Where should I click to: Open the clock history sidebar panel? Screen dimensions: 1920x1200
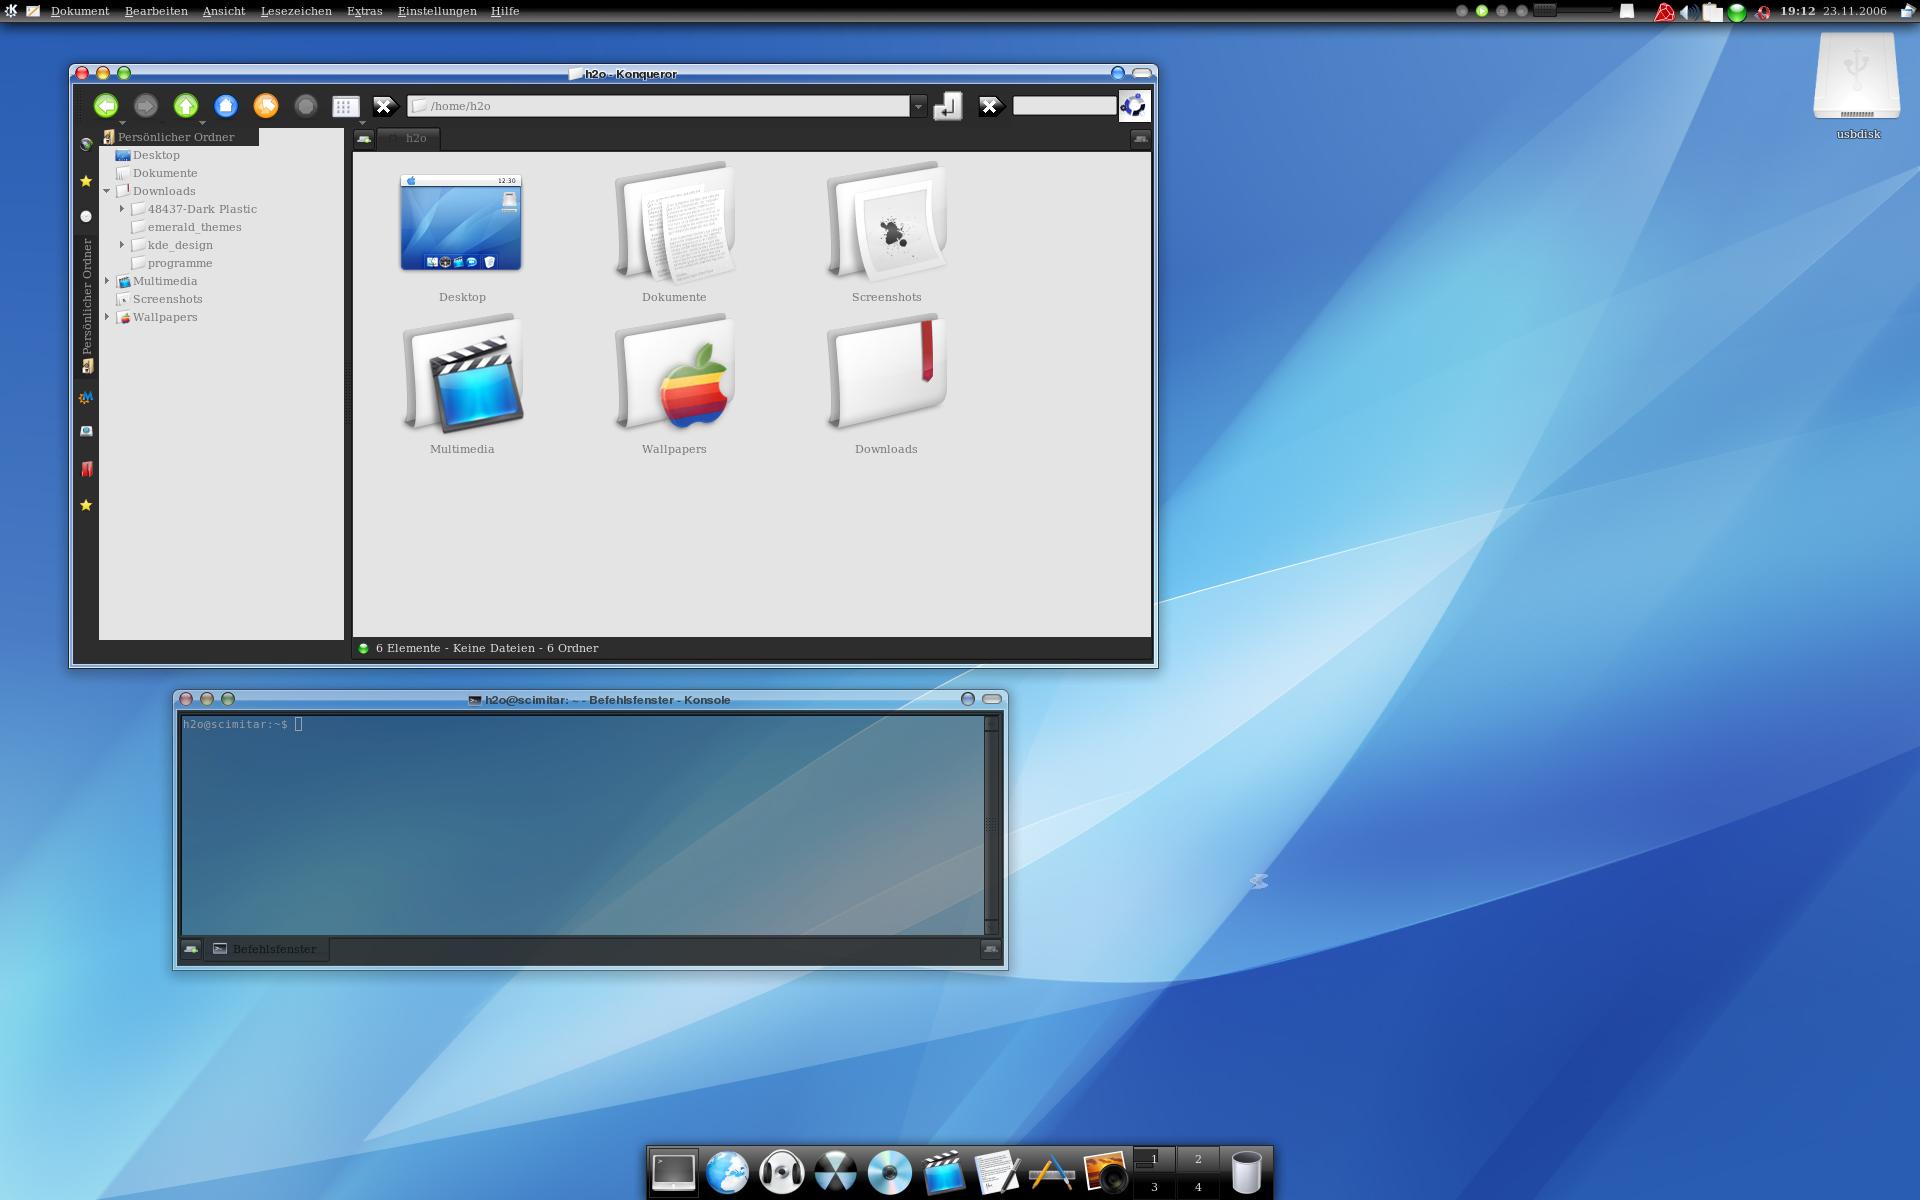click(86, 216)
